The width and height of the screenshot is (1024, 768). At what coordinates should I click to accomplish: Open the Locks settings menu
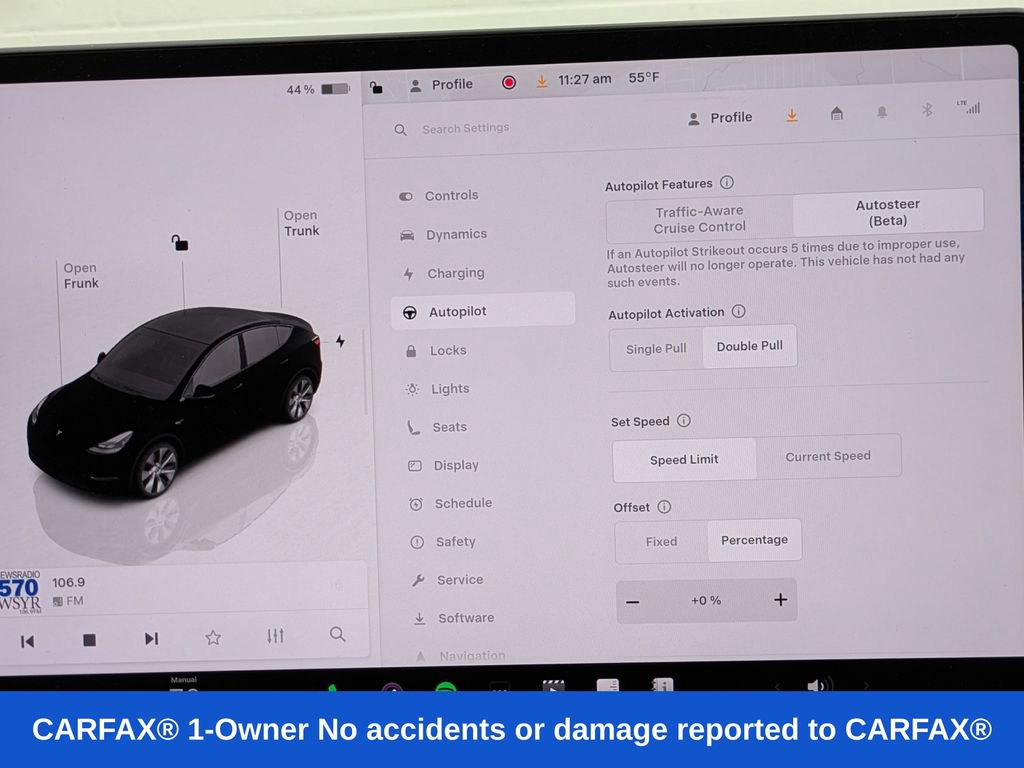[447, 351]
